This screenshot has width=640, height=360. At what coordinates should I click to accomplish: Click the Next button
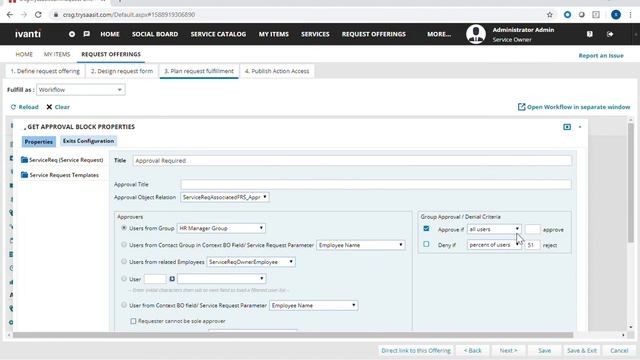tap(508, 351)
